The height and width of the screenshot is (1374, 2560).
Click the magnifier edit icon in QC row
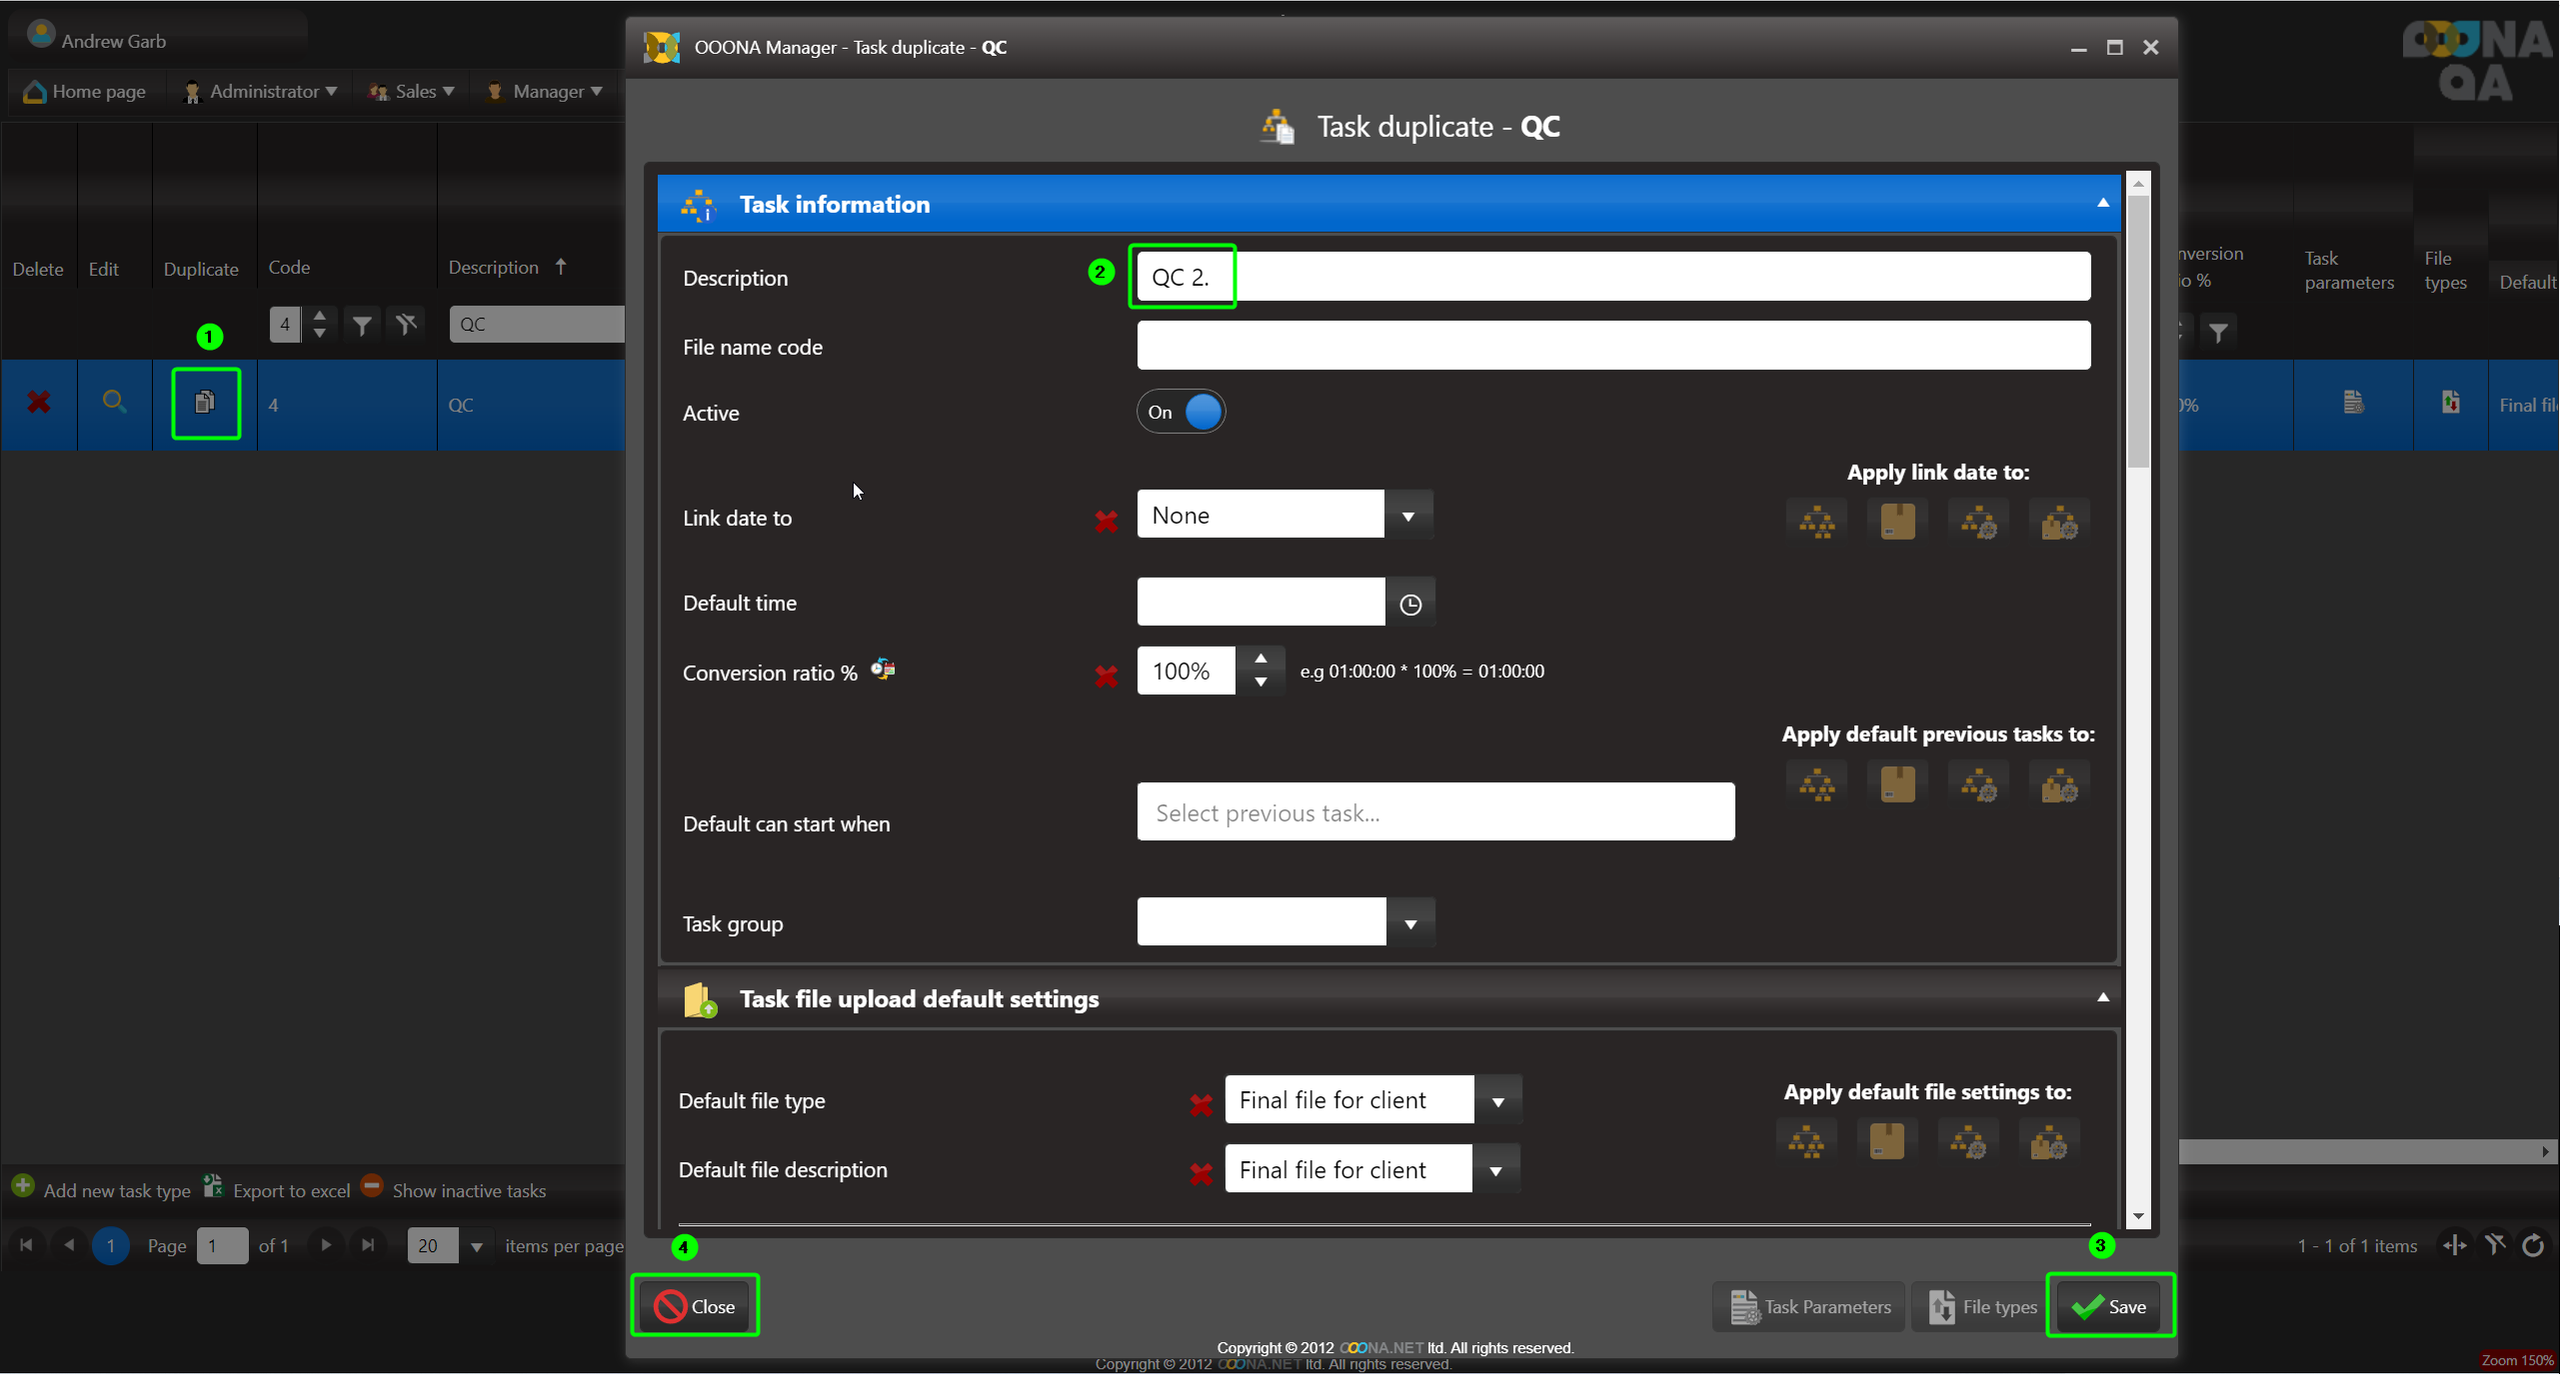point(114,402)
